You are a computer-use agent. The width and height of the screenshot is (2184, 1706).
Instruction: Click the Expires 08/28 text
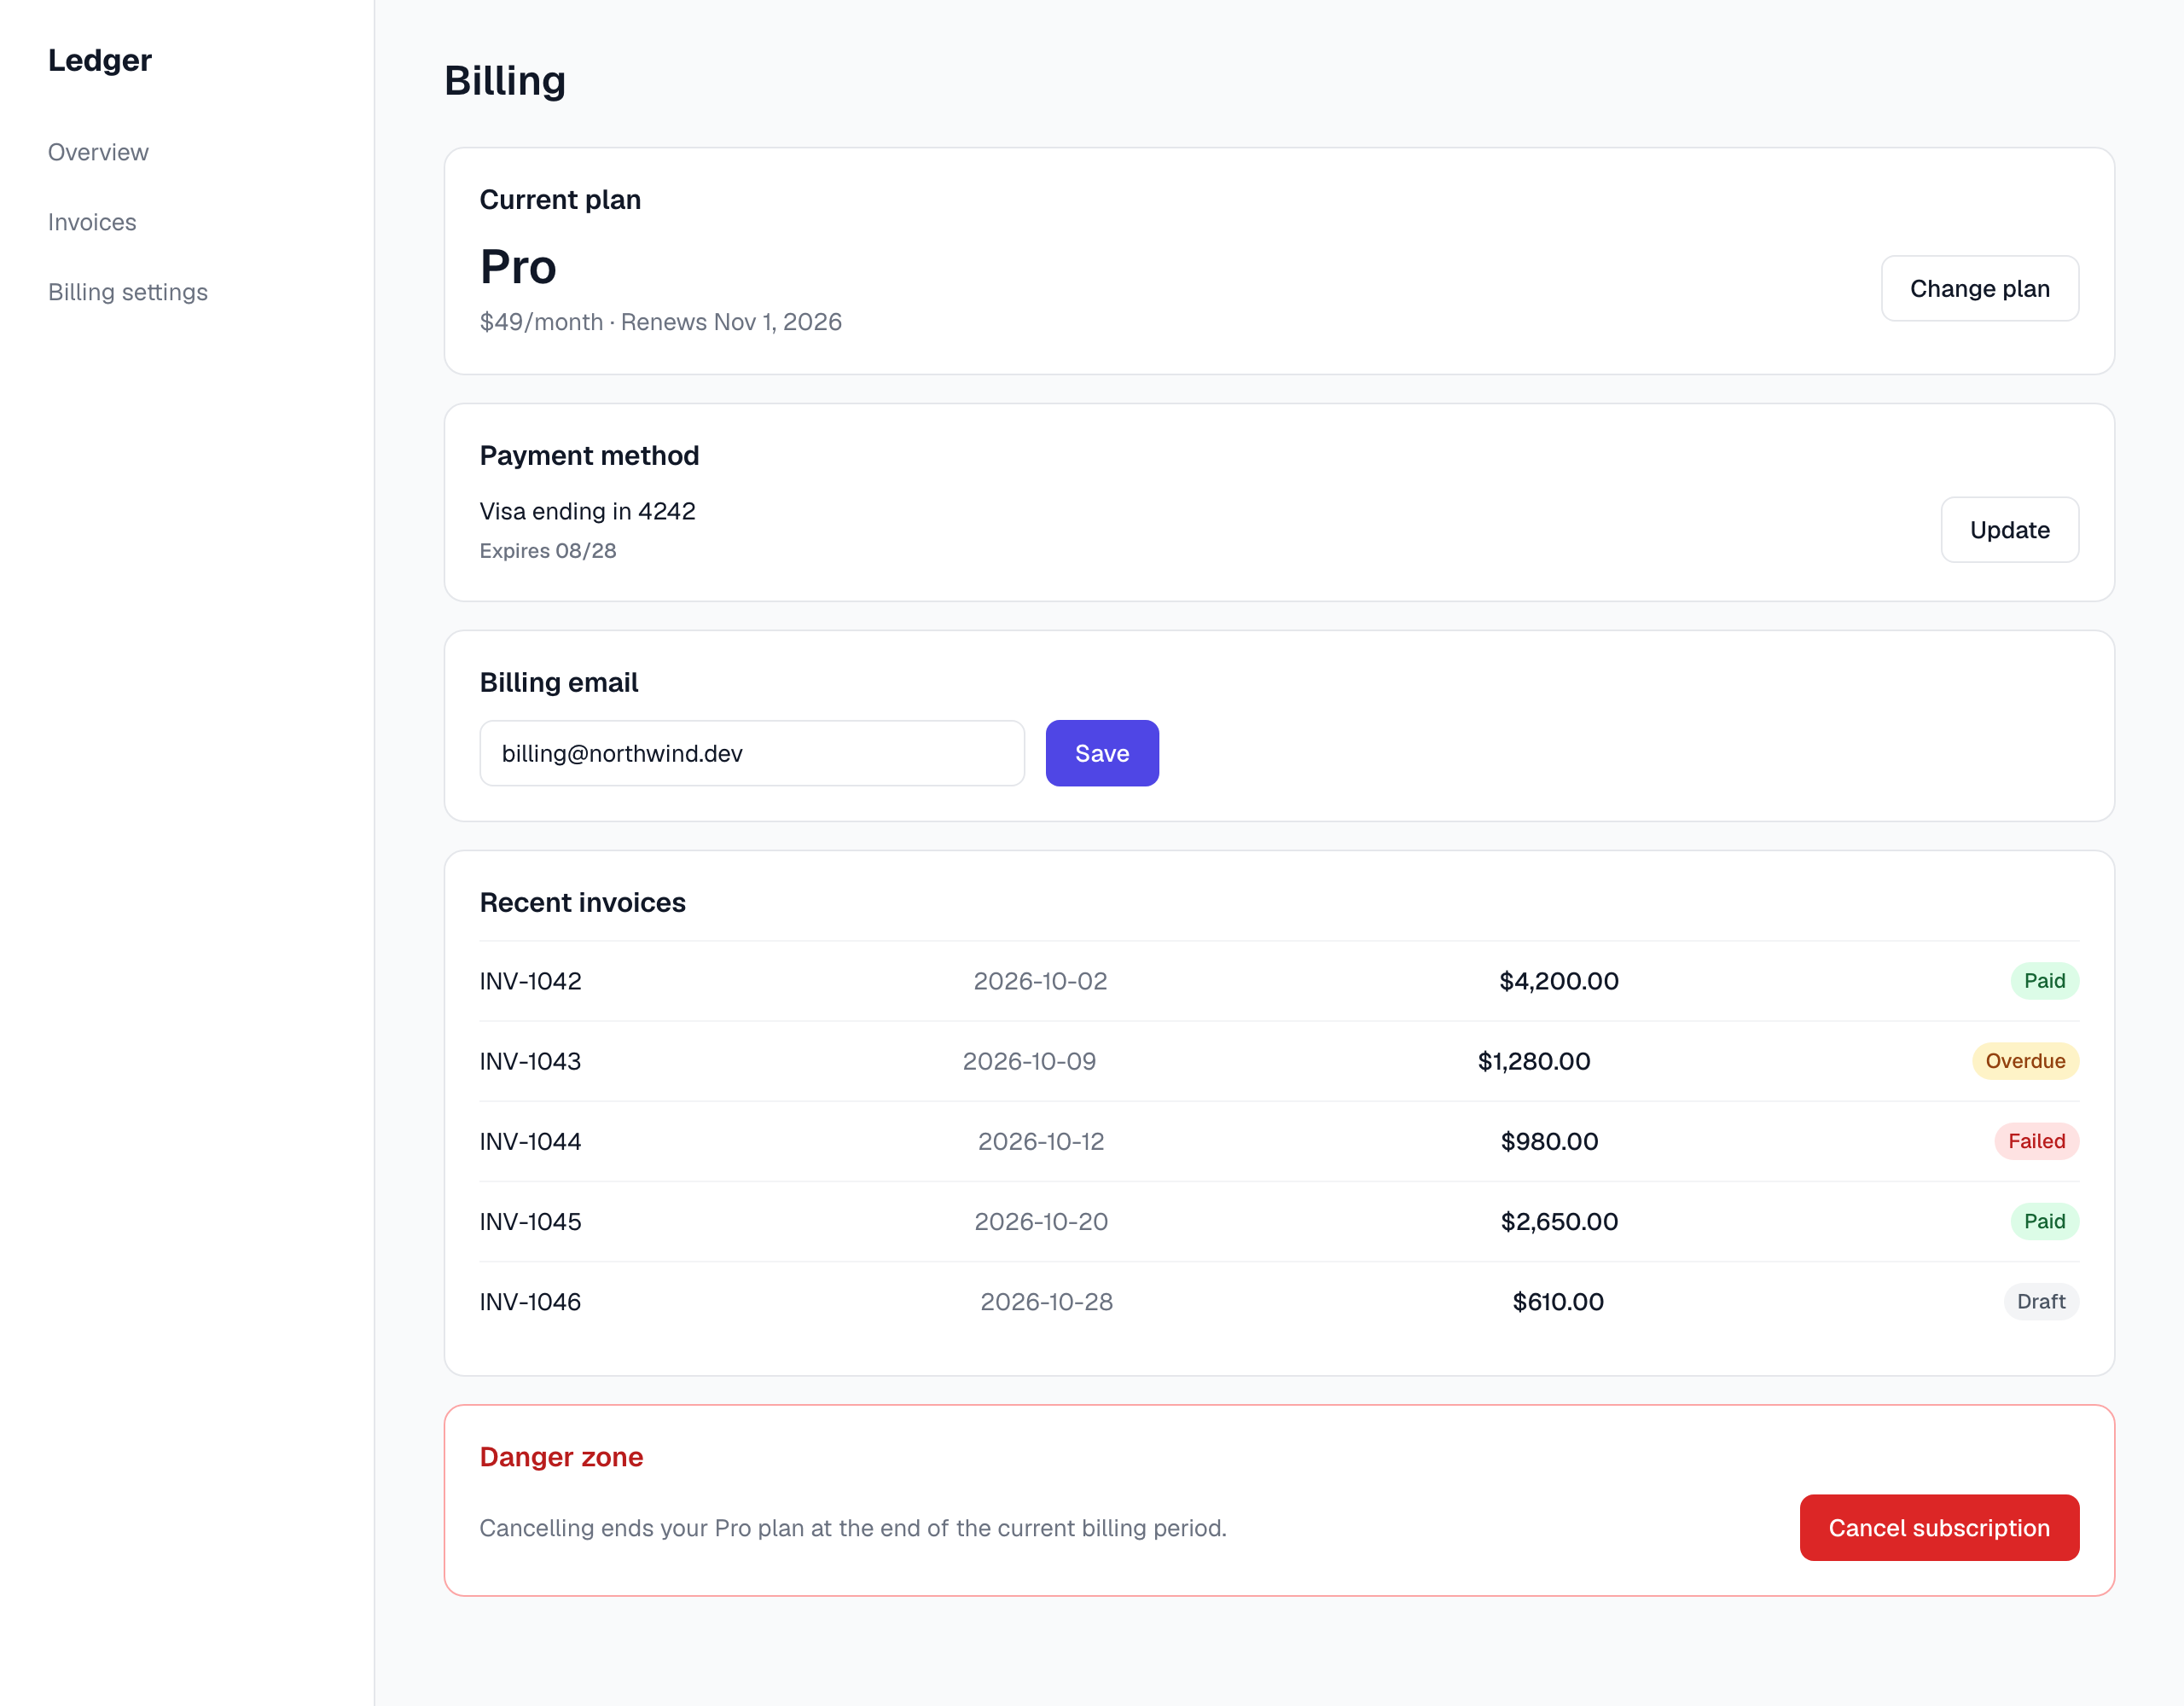(548, 551)
